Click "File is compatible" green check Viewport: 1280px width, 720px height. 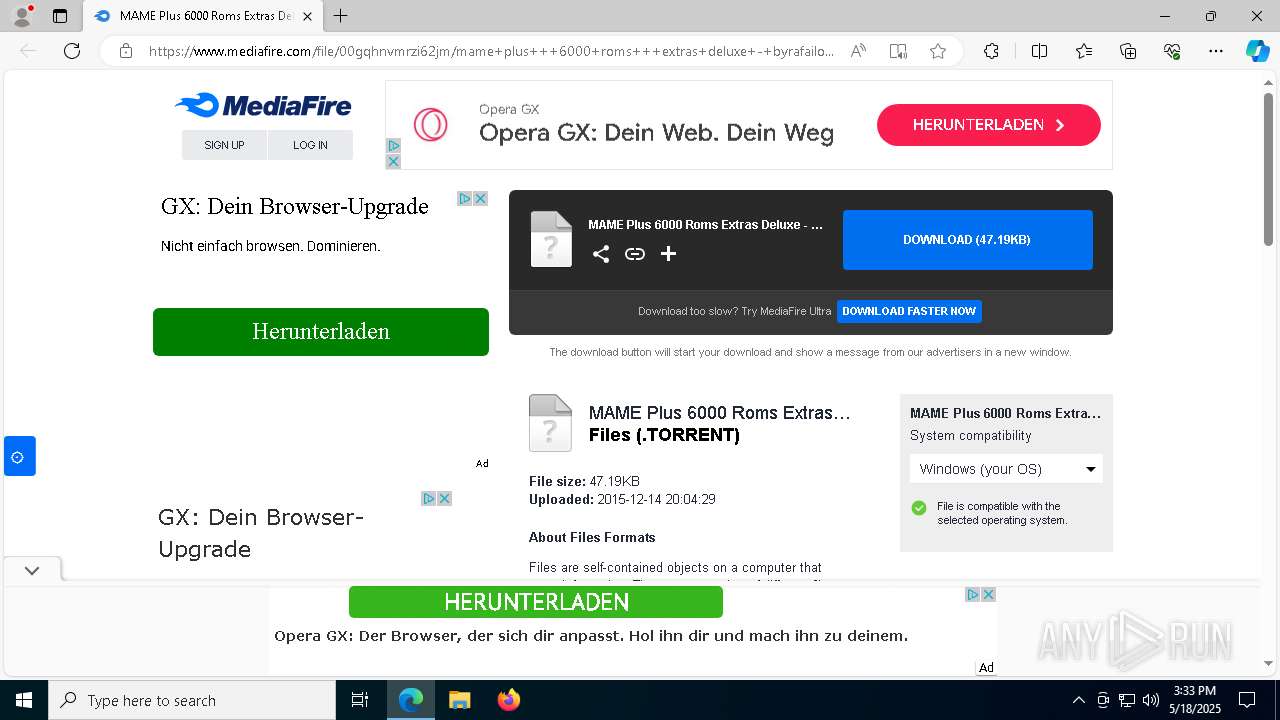(918, 507)
